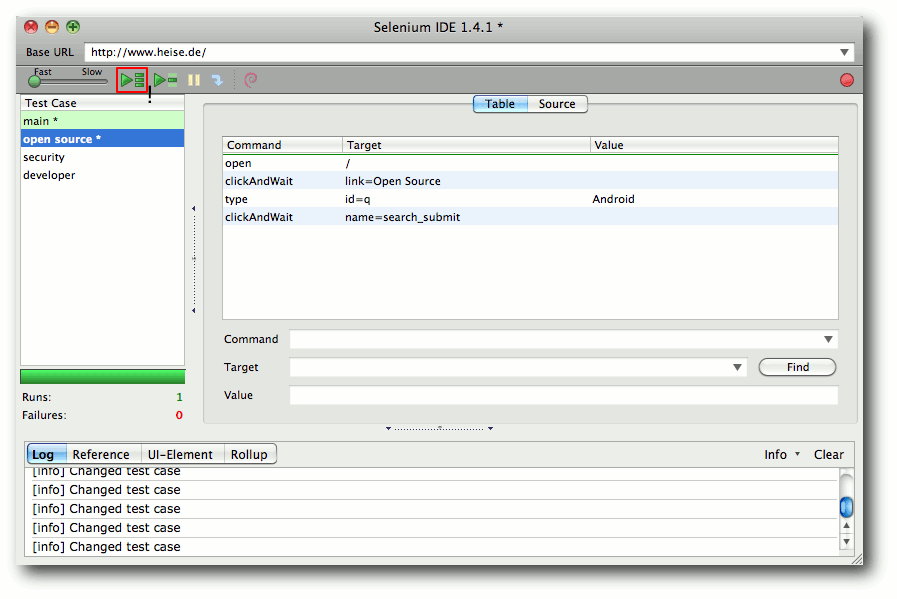Open the Info log level dropdown
The height and width of the screenshot is (599, 897).
click(x=781, y=455)
